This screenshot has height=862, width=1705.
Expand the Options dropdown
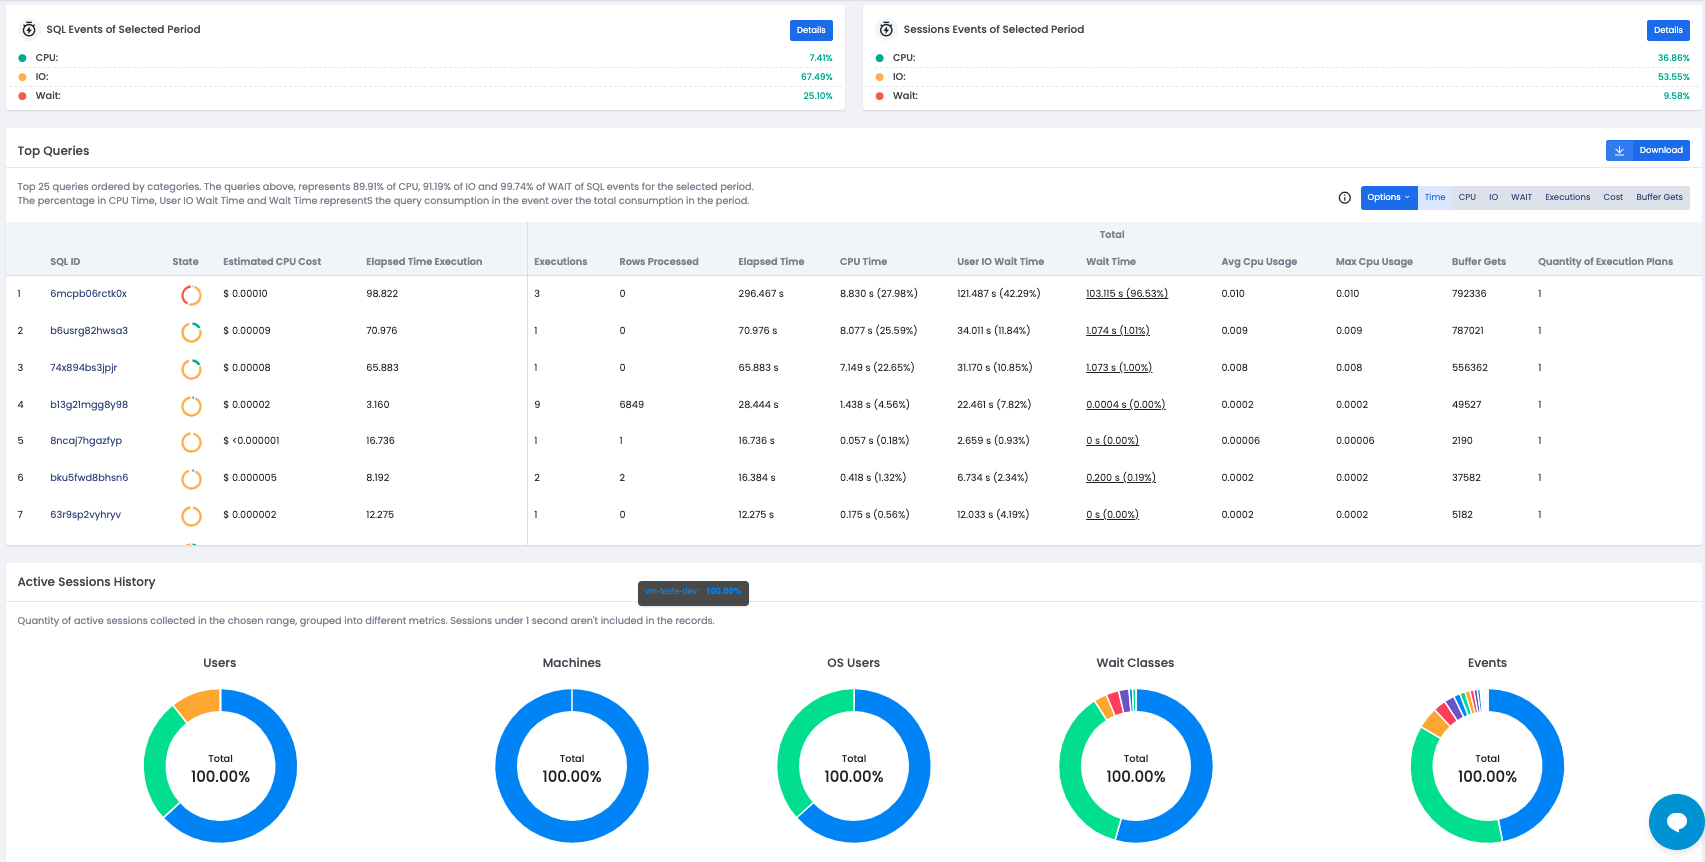[1389, 197]
